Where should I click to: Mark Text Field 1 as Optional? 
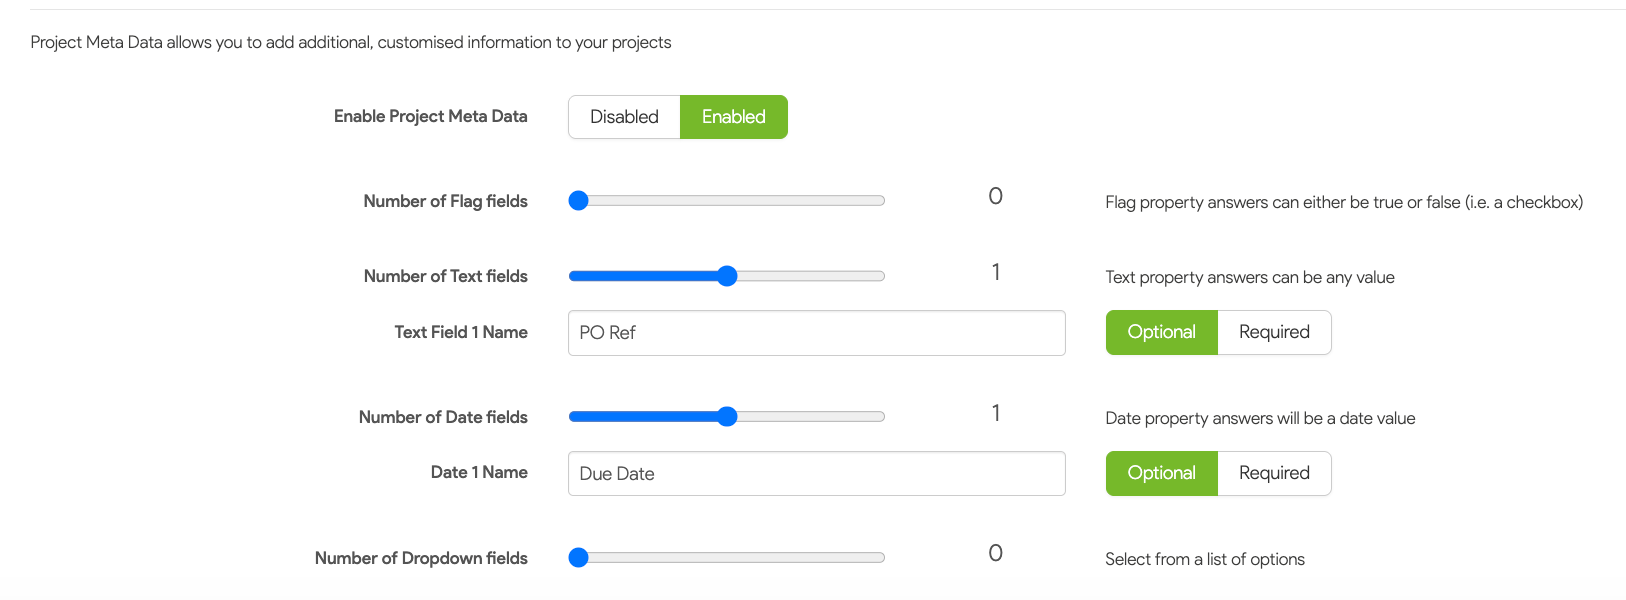[x=1161, y=332]
